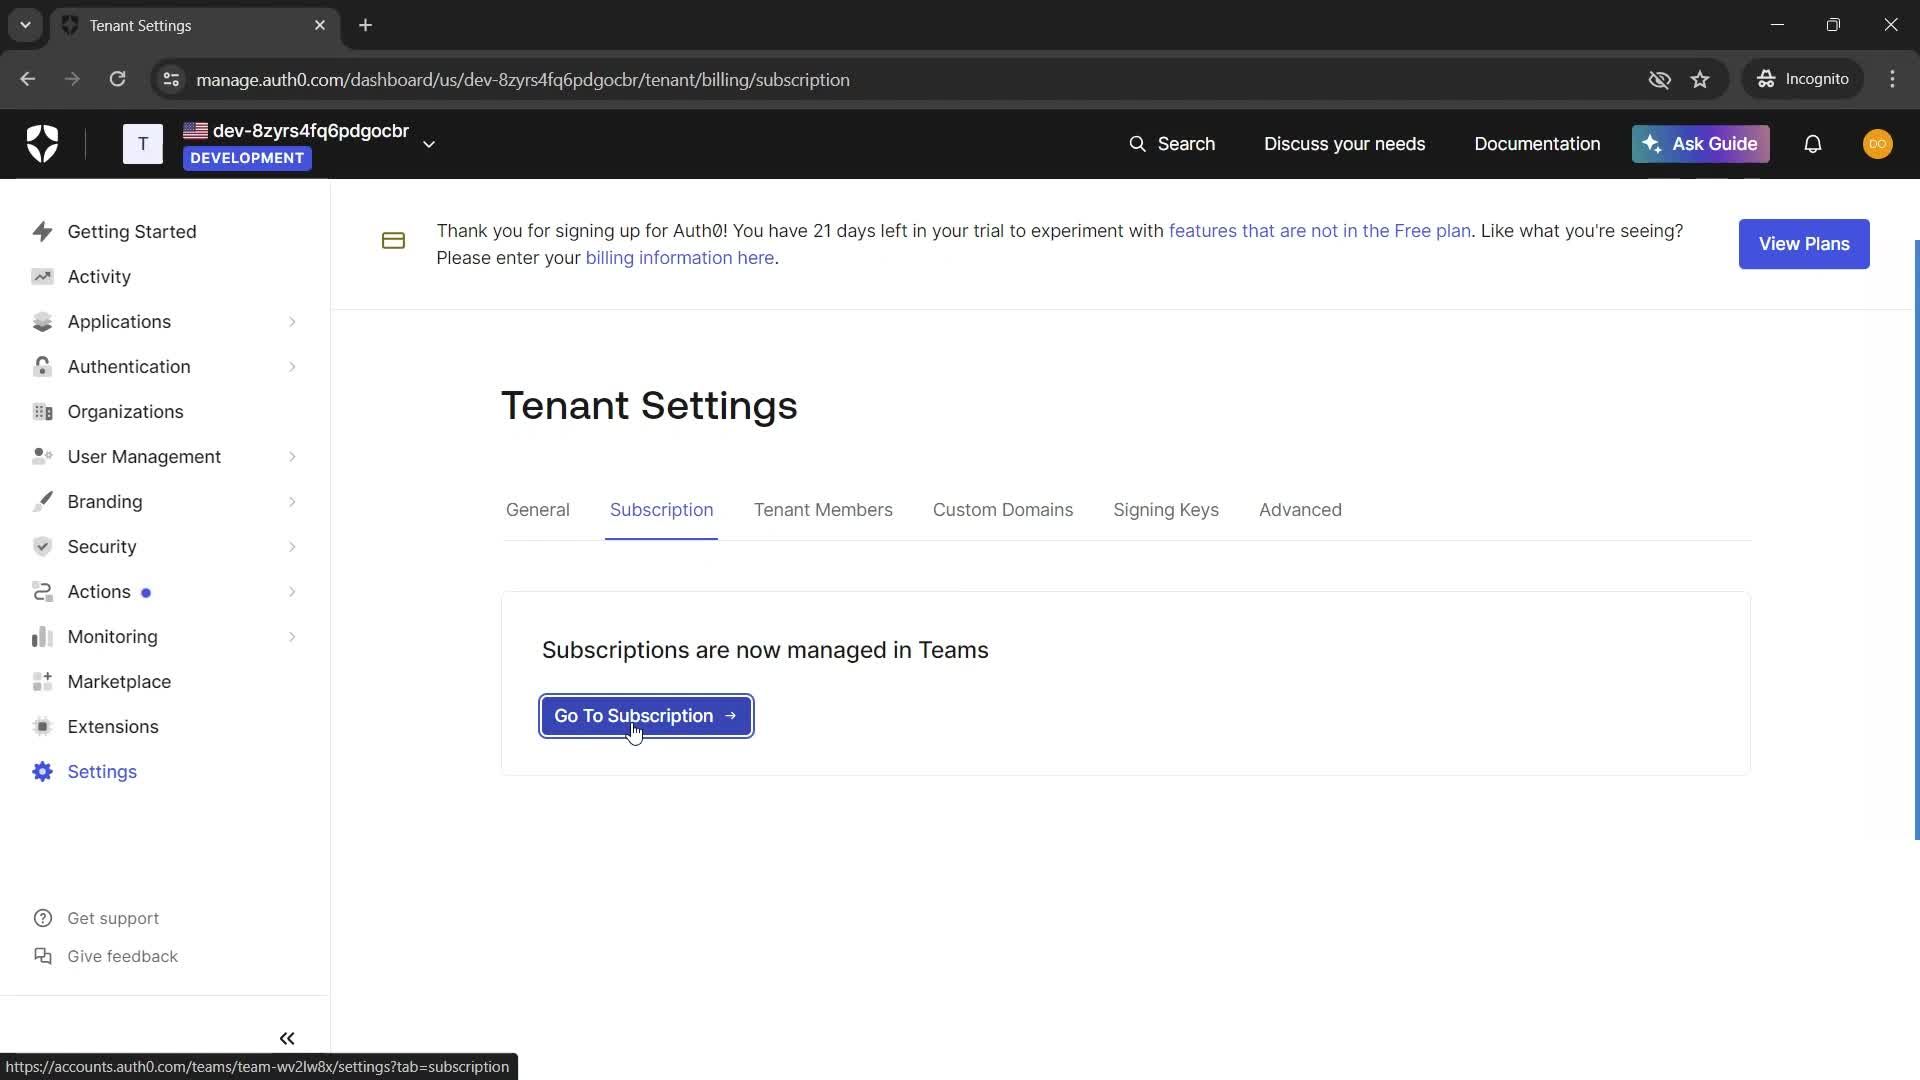Switch to the General tab

click(537, 510)
